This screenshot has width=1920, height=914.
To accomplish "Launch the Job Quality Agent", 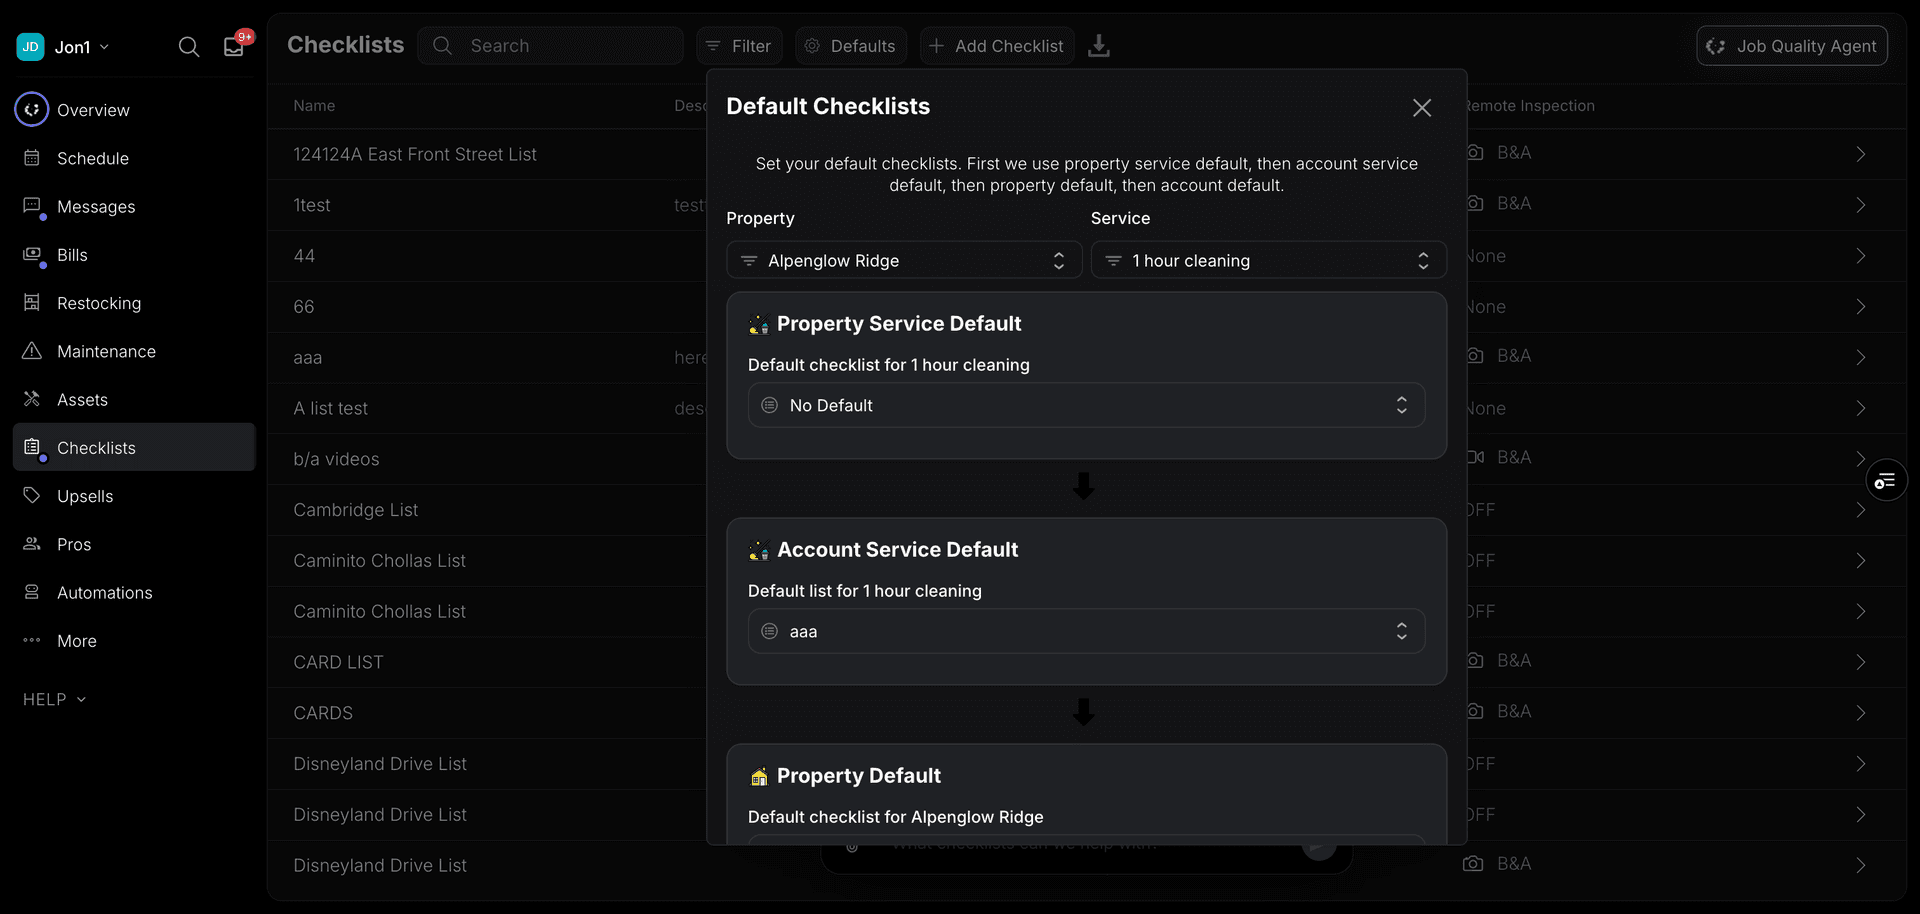I will pyautogui.click(x=1791, y=45).
